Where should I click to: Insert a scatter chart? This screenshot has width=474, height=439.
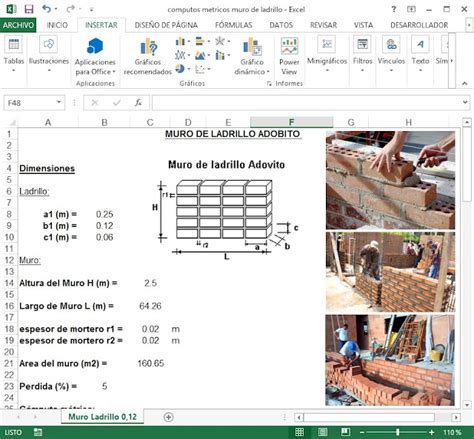[200, 69]
